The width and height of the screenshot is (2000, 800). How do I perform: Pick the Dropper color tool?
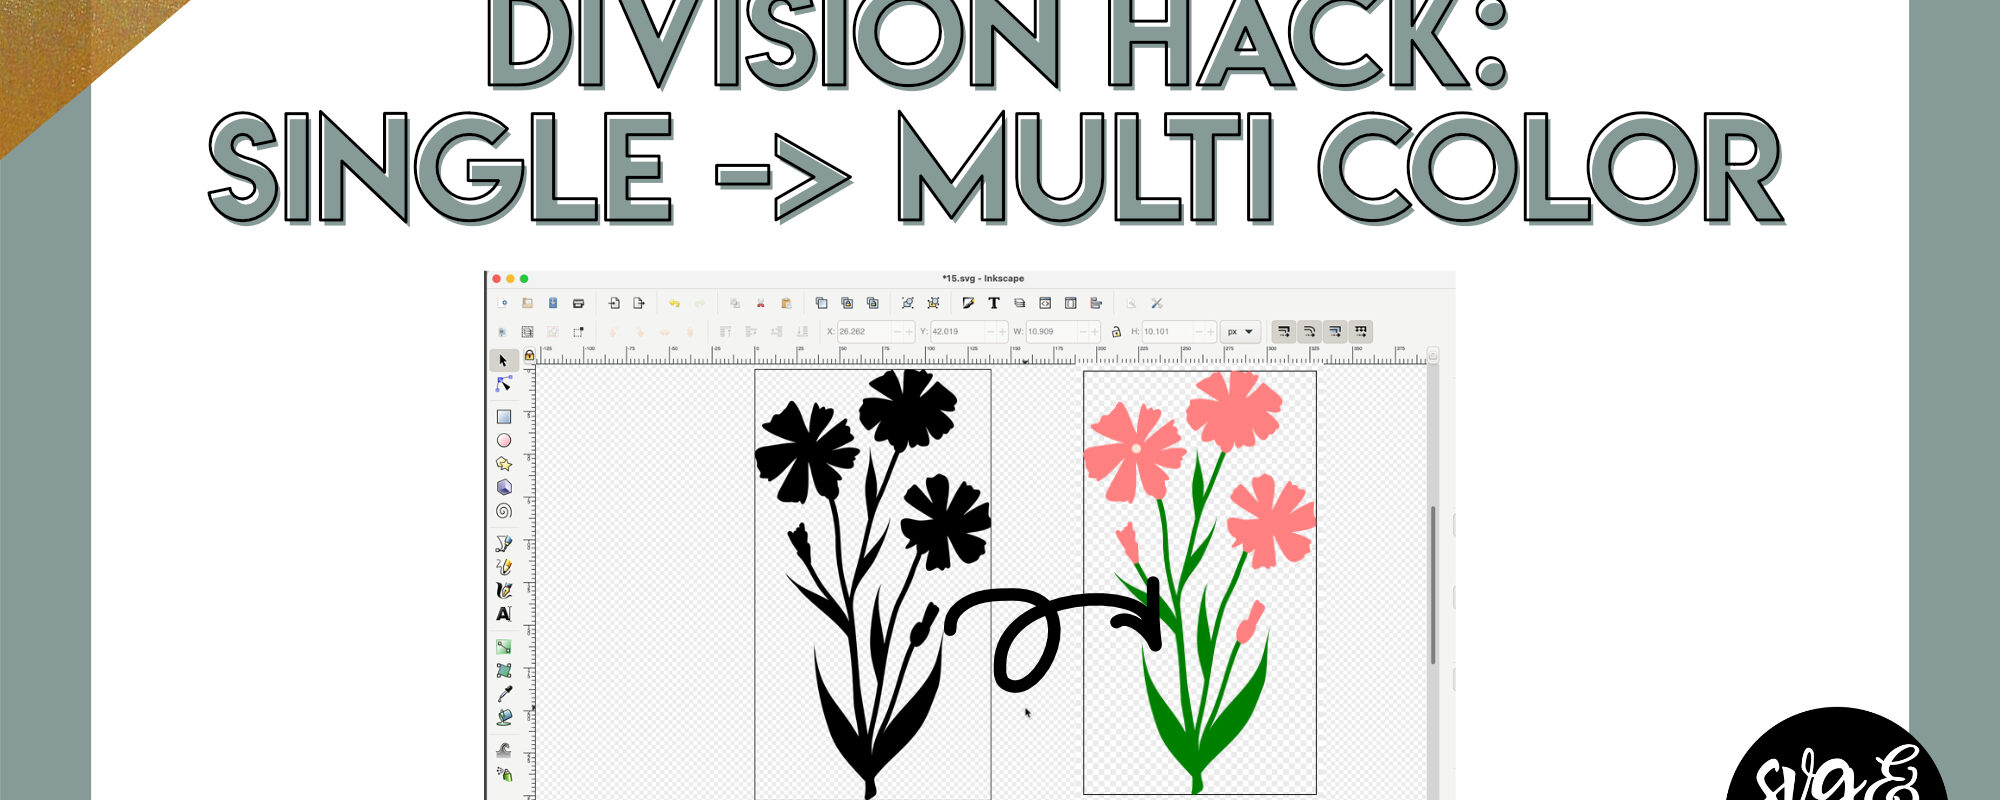click(x=504, y=694)
